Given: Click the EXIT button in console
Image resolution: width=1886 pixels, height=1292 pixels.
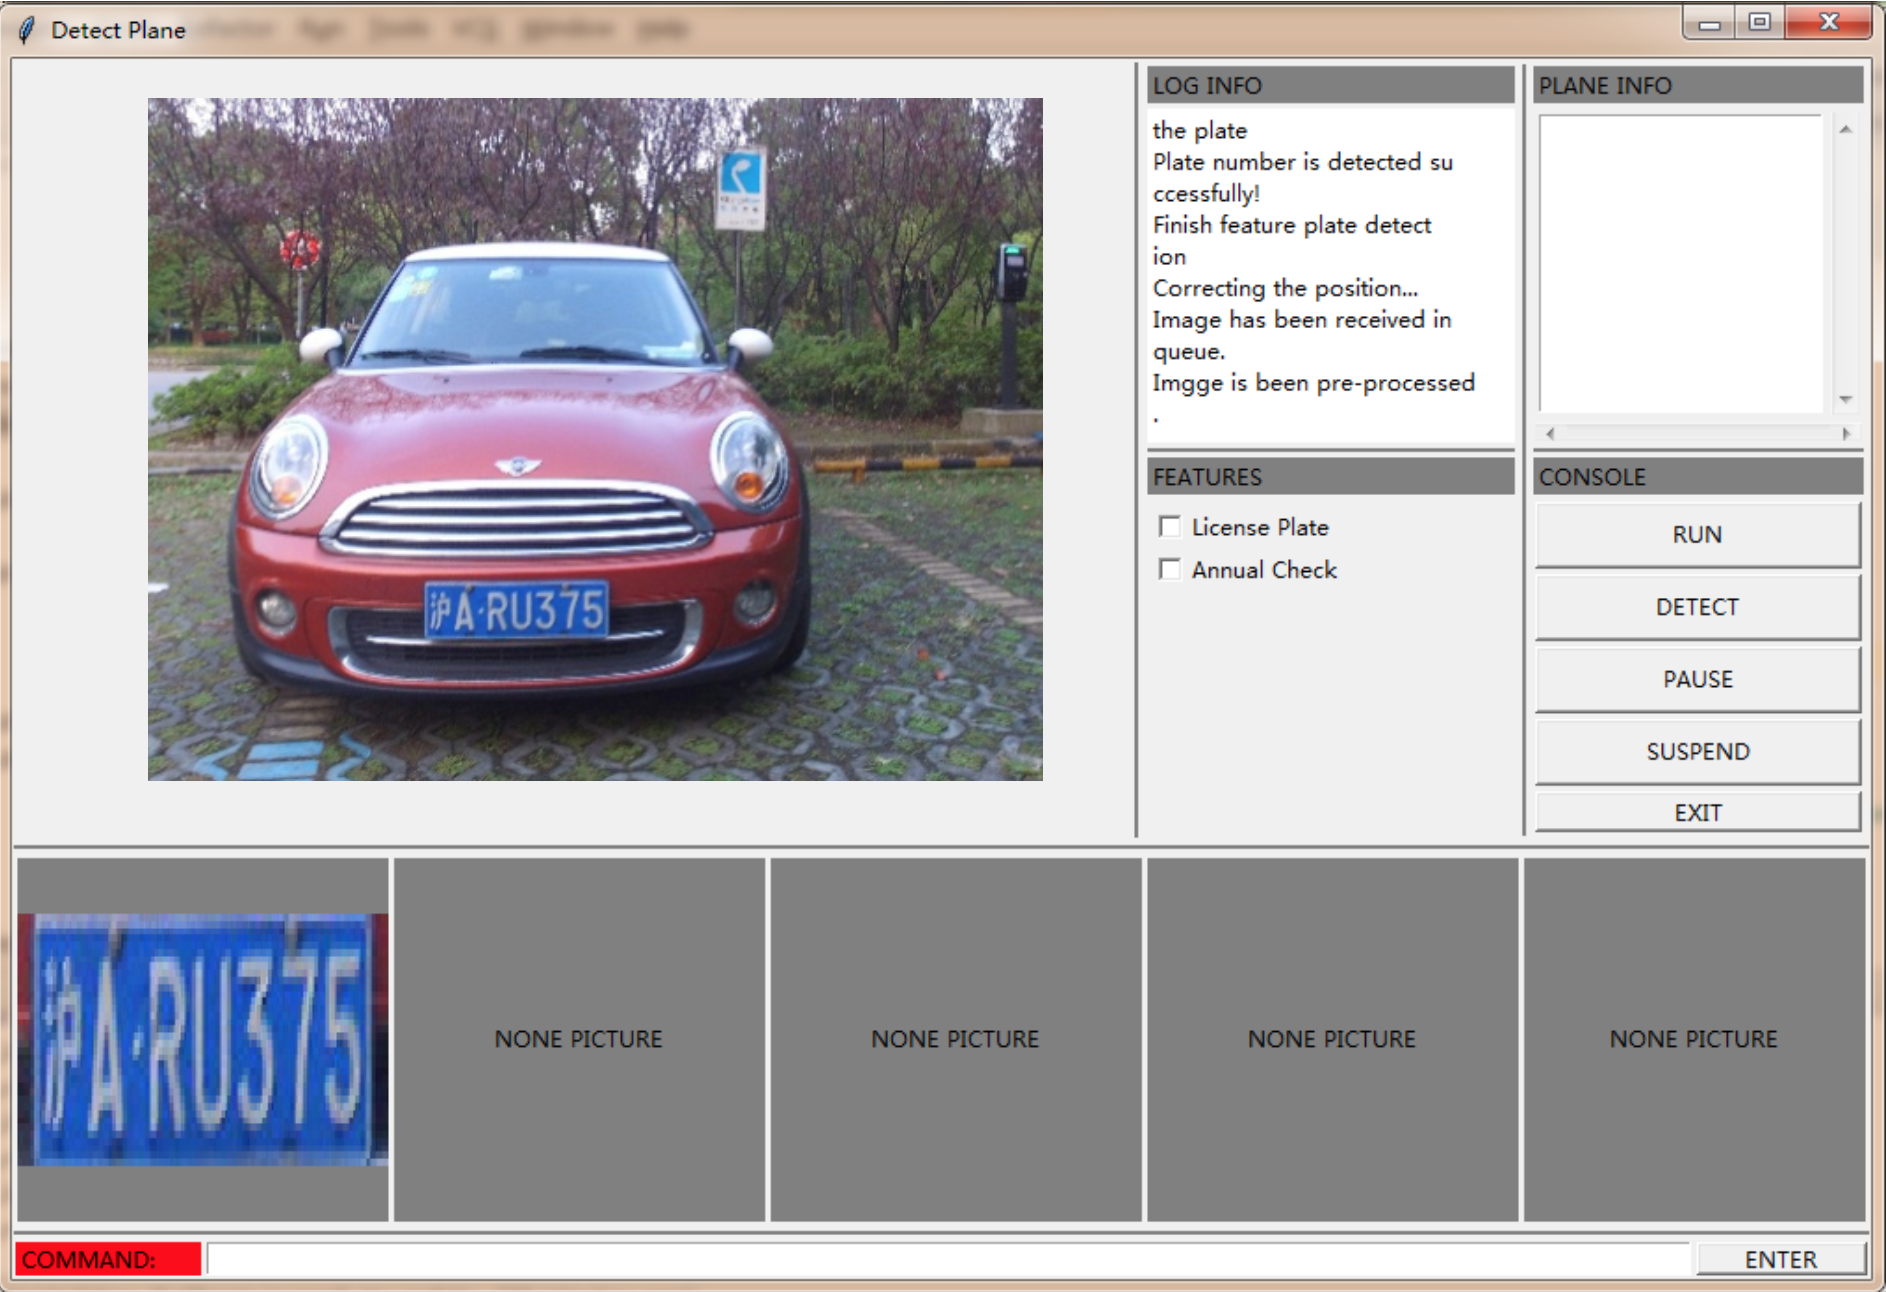Looking at the screenshot, I should click(1697, 812).
